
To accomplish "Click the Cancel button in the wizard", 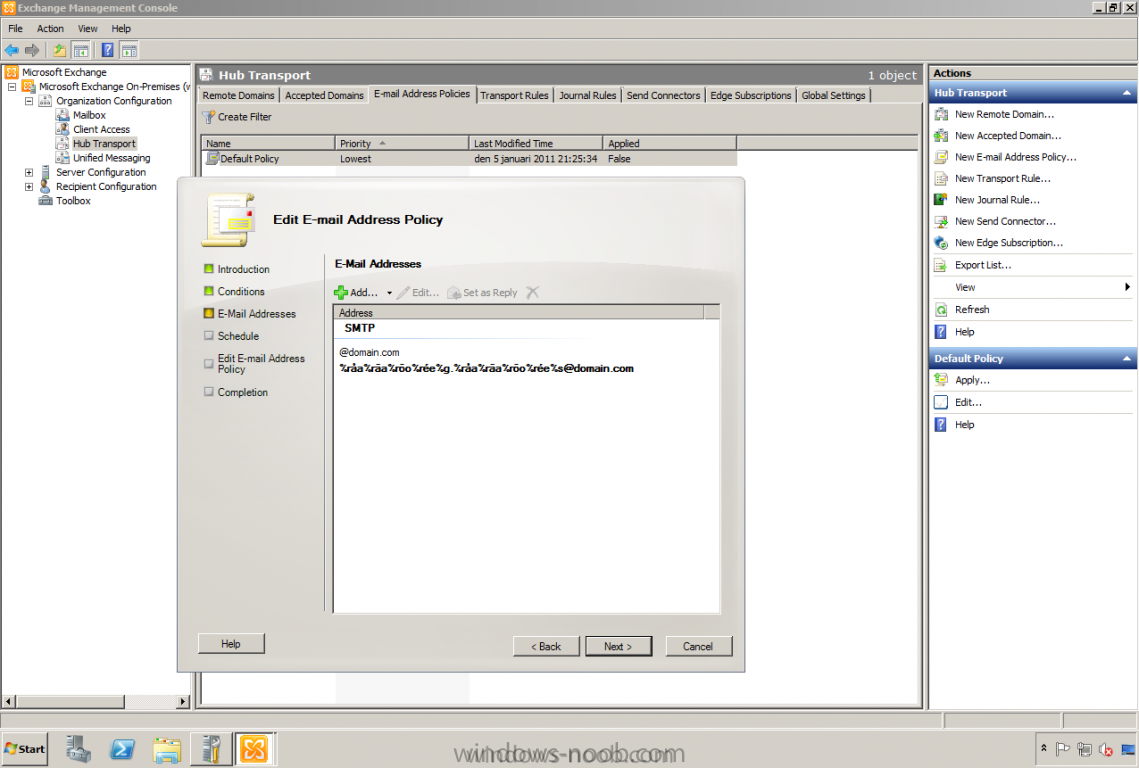I will [697, 646].
